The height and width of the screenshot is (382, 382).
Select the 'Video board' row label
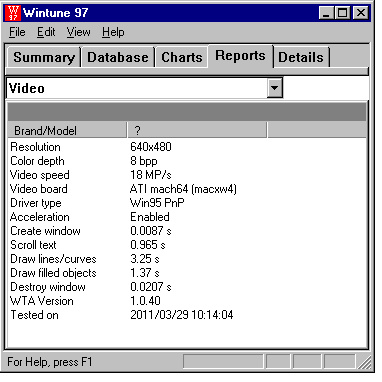(39, 189)
